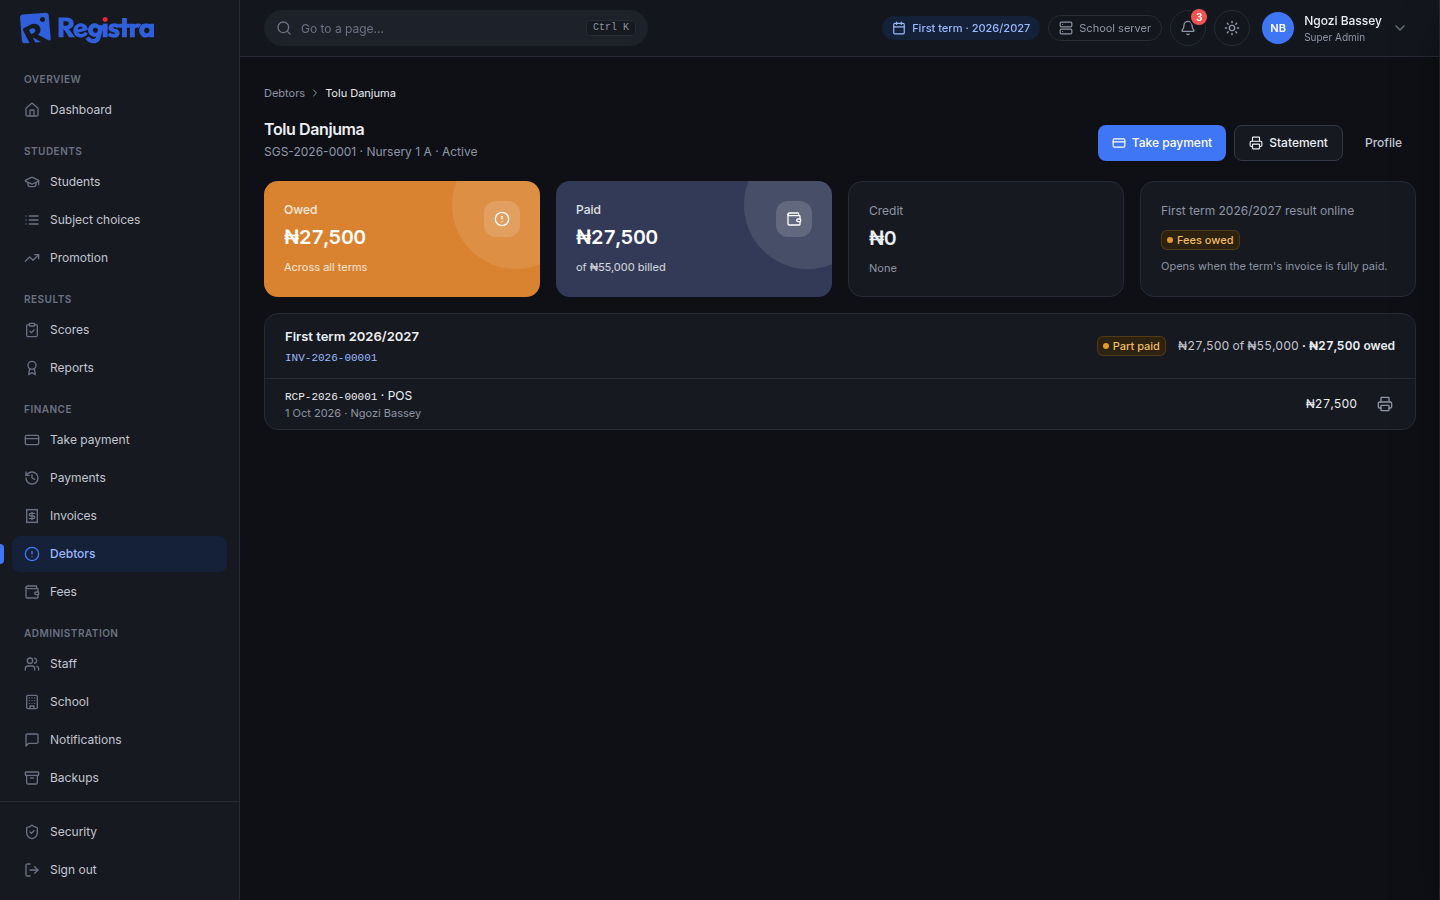Click the Fees wallet icon in sidebar

32,592
